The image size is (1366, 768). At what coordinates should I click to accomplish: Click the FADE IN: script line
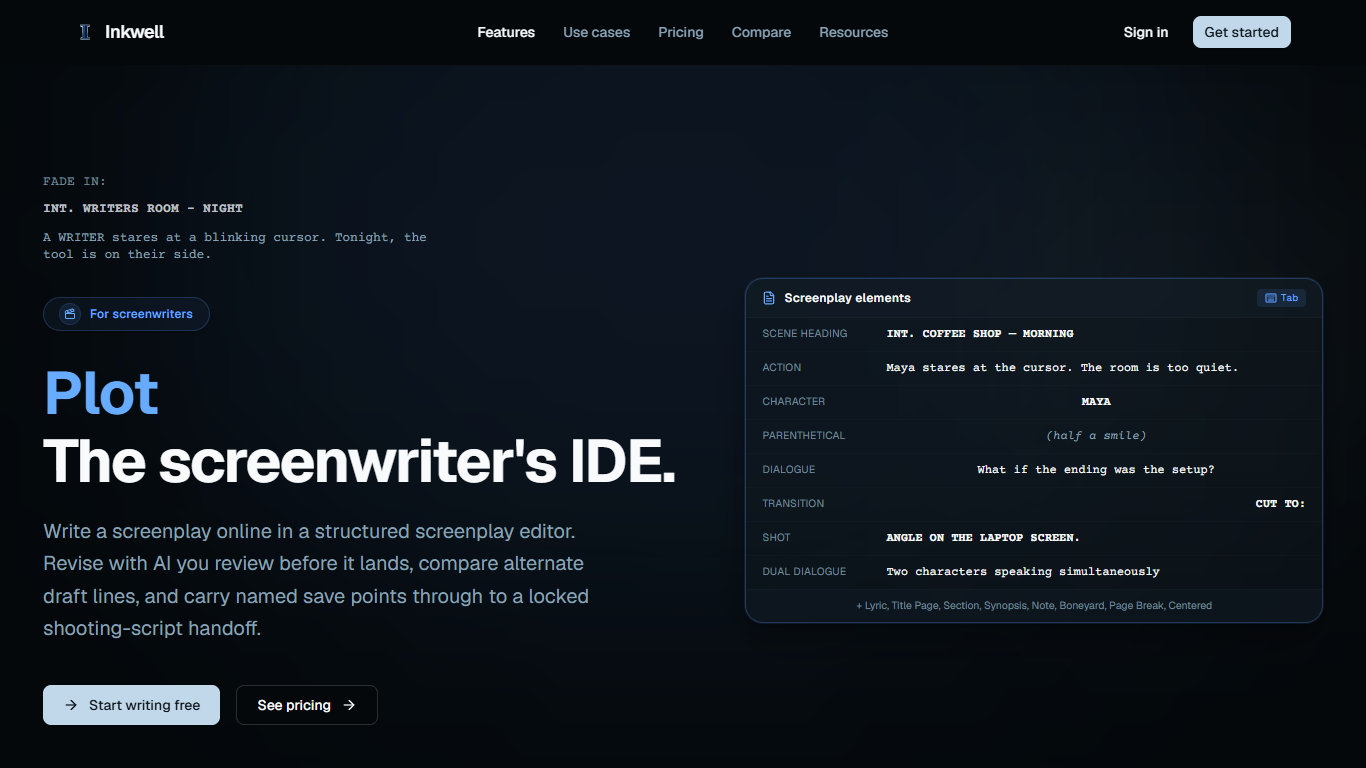point(75,182)
